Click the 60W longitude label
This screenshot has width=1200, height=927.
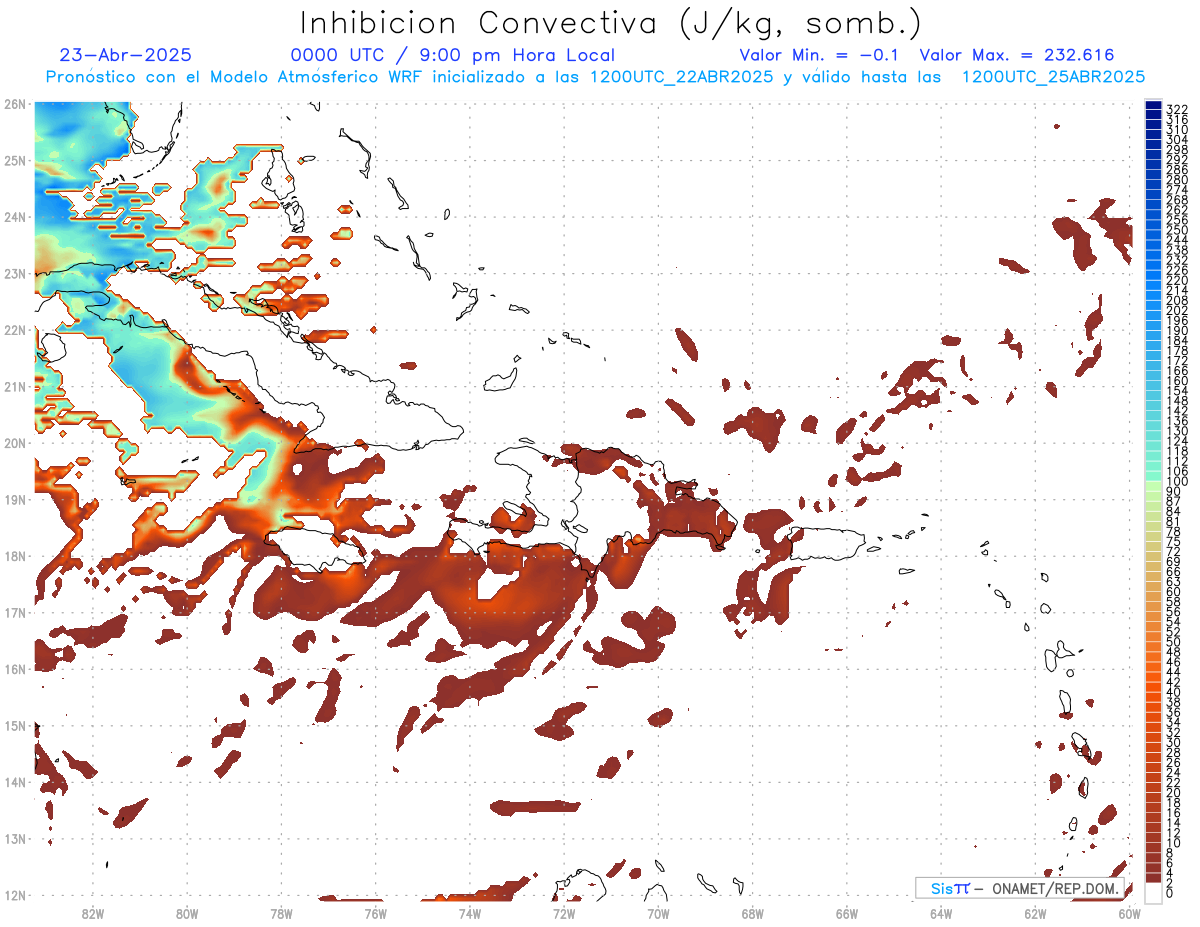1129,913
